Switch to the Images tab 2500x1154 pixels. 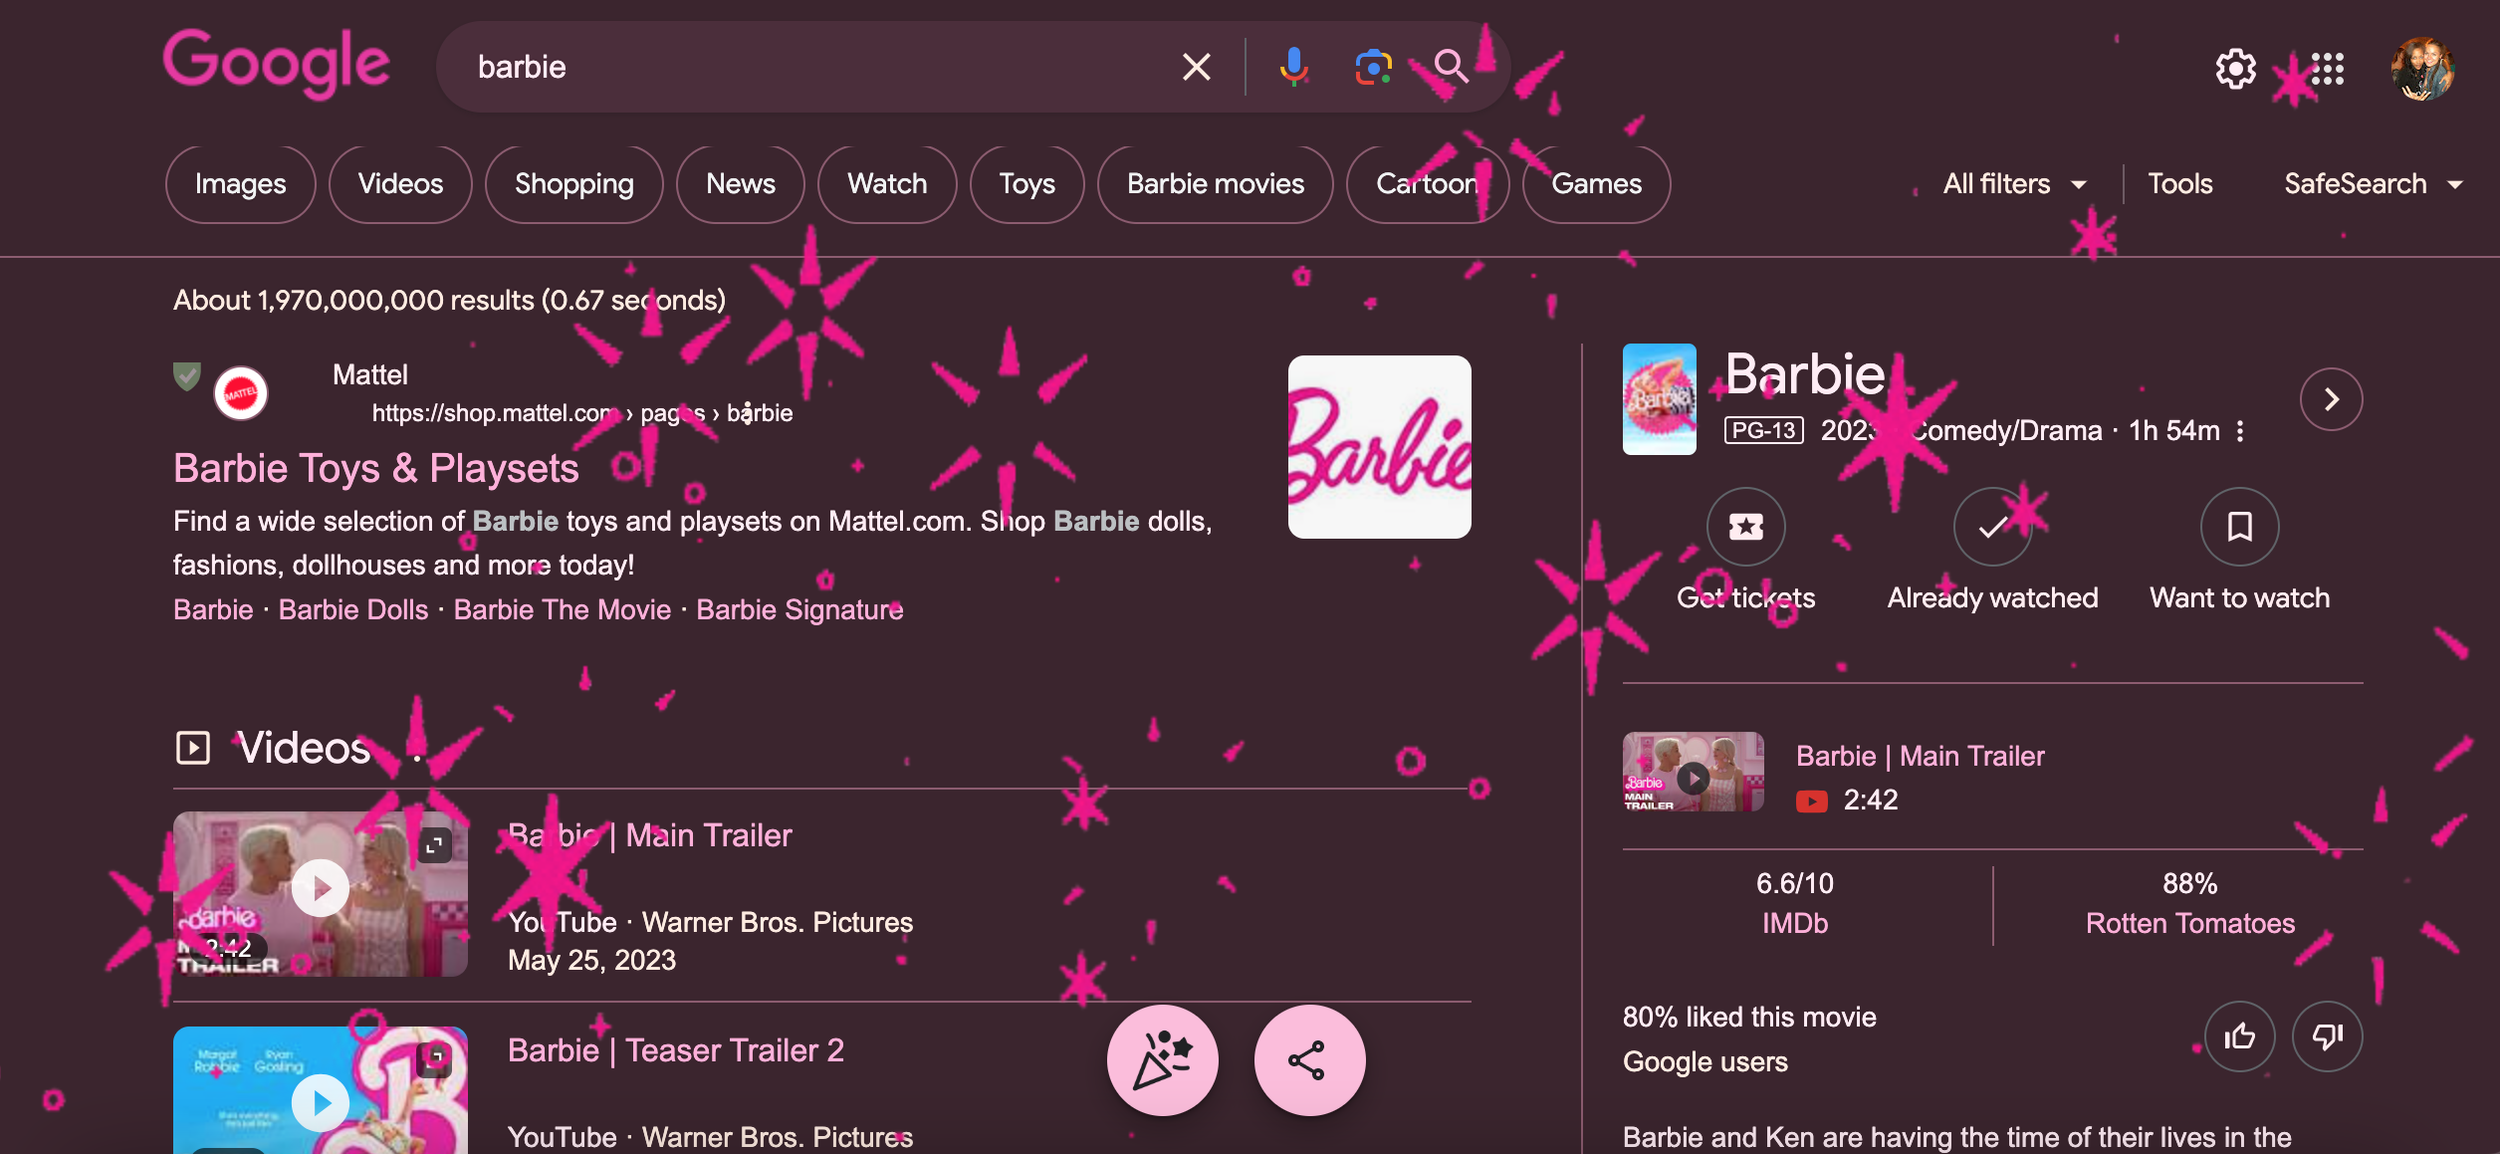pos(240,184)
